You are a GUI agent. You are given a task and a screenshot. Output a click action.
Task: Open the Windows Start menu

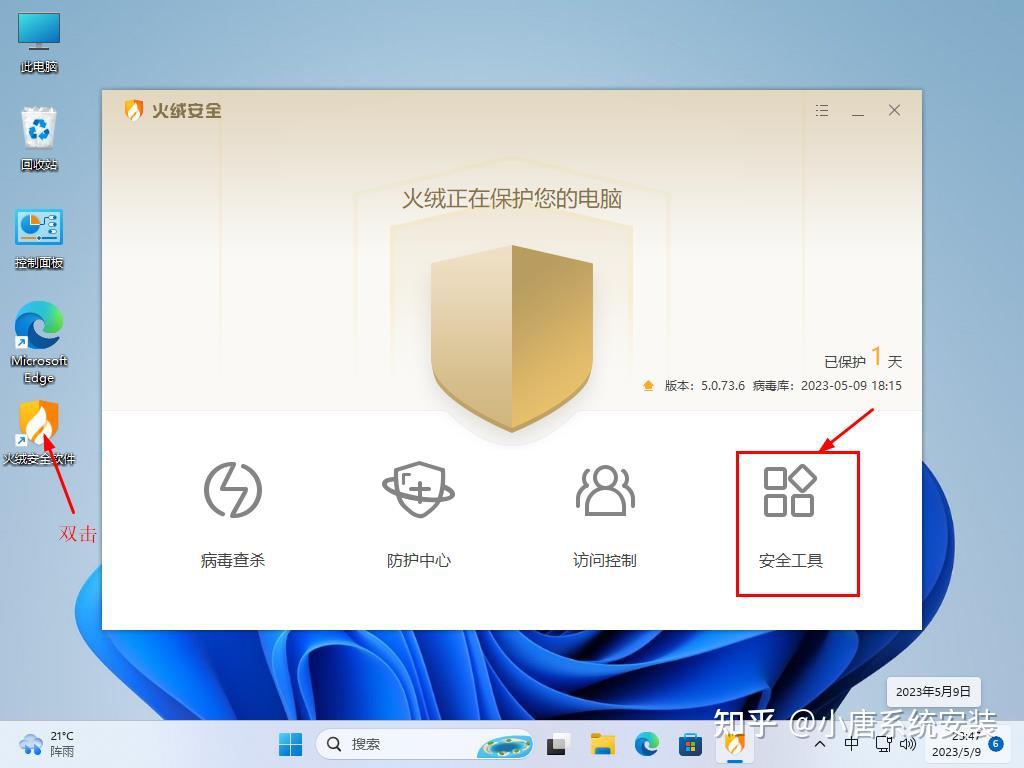click(291, 744)
